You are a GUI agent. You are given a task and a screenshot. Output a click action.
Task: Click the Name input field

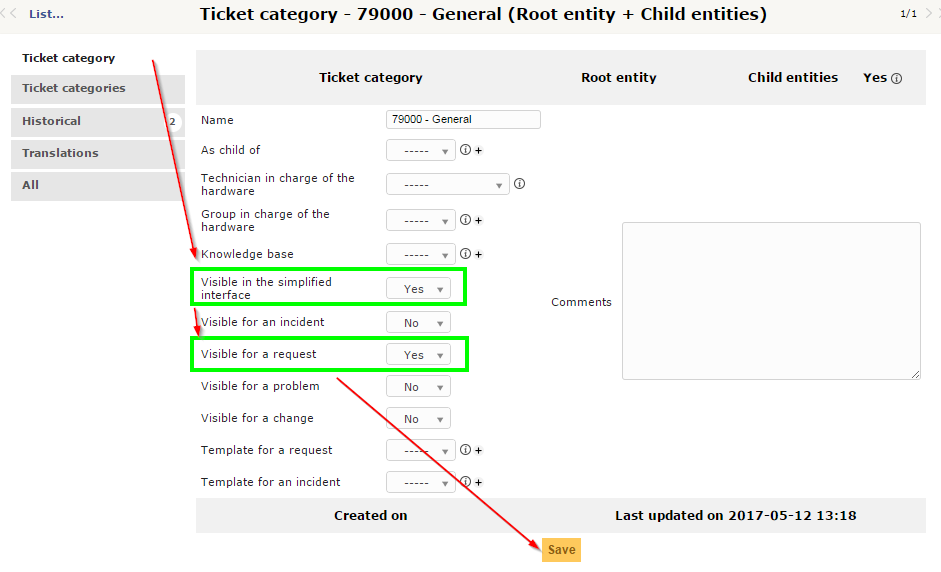point(463,119)
